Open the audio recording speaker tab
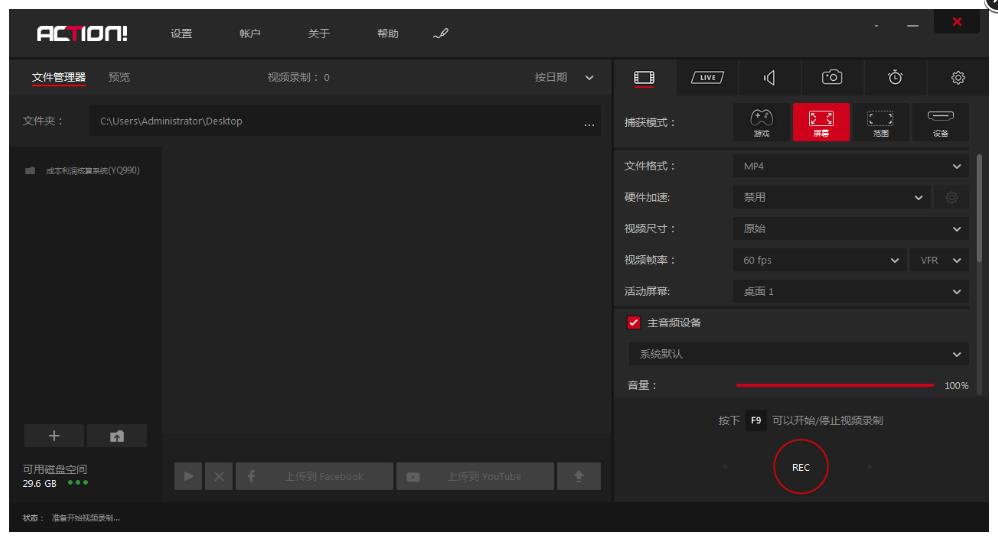This screenshot has height=541, width=998. pyautogui.click(x=770, y=77)
